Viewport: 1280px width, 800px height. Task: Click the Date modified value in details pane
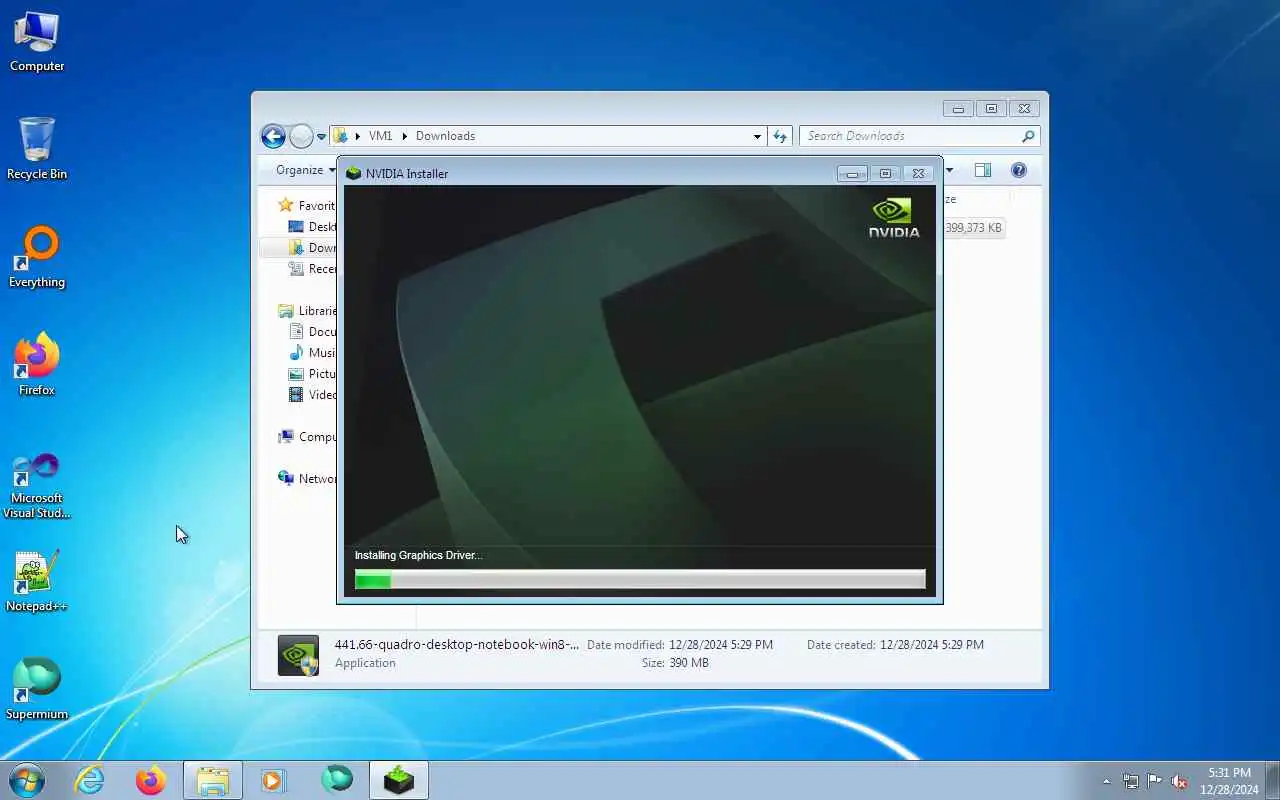[x=720, y=645]
